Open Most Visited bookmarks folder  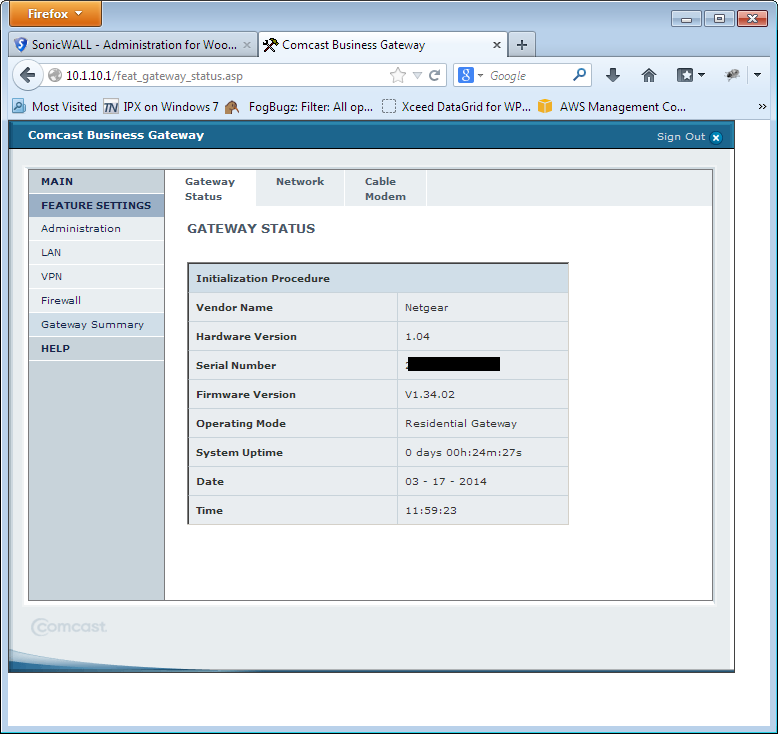tap(55, 107)
